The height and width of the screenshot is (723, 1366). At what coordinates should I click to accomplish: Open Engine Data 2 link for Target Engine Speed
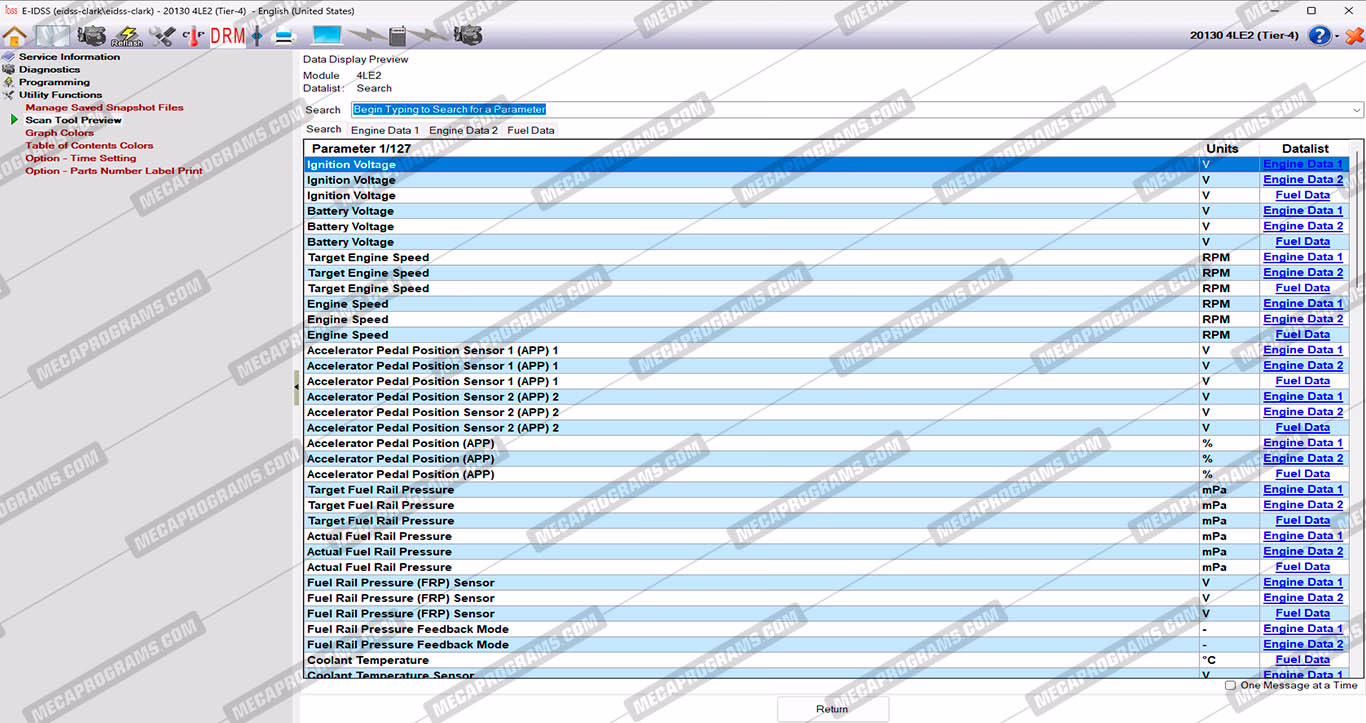(x=1302, y=273)
